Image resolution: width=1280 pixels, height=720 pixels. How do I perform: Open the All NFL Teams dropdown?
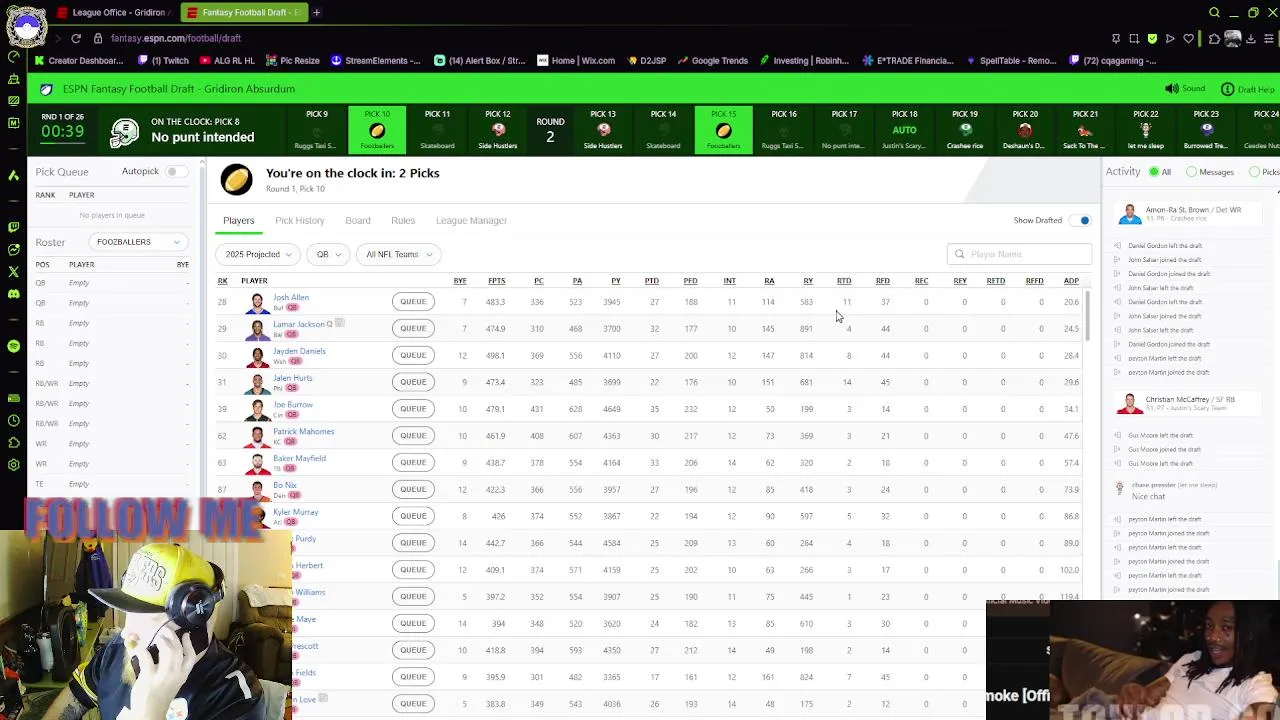click(x=399, y=254)
